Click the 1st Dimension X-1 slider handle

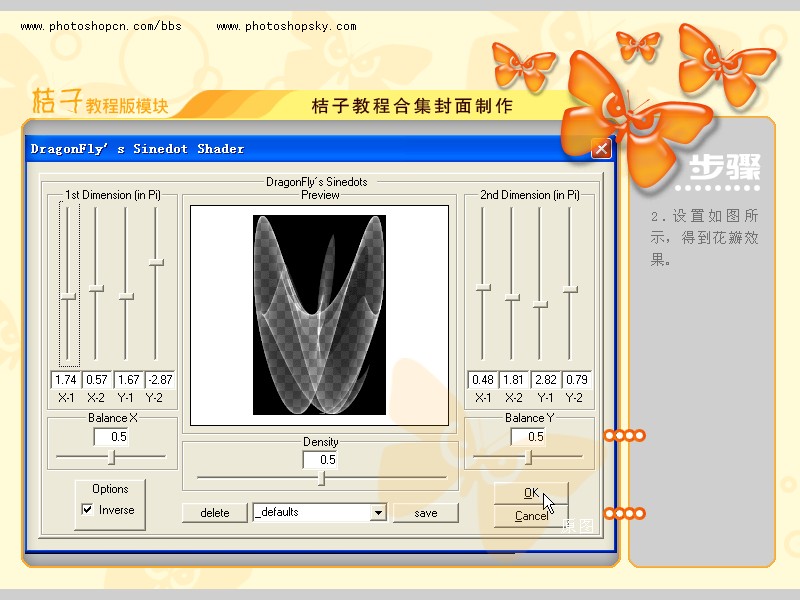click(x=68, y=296)
